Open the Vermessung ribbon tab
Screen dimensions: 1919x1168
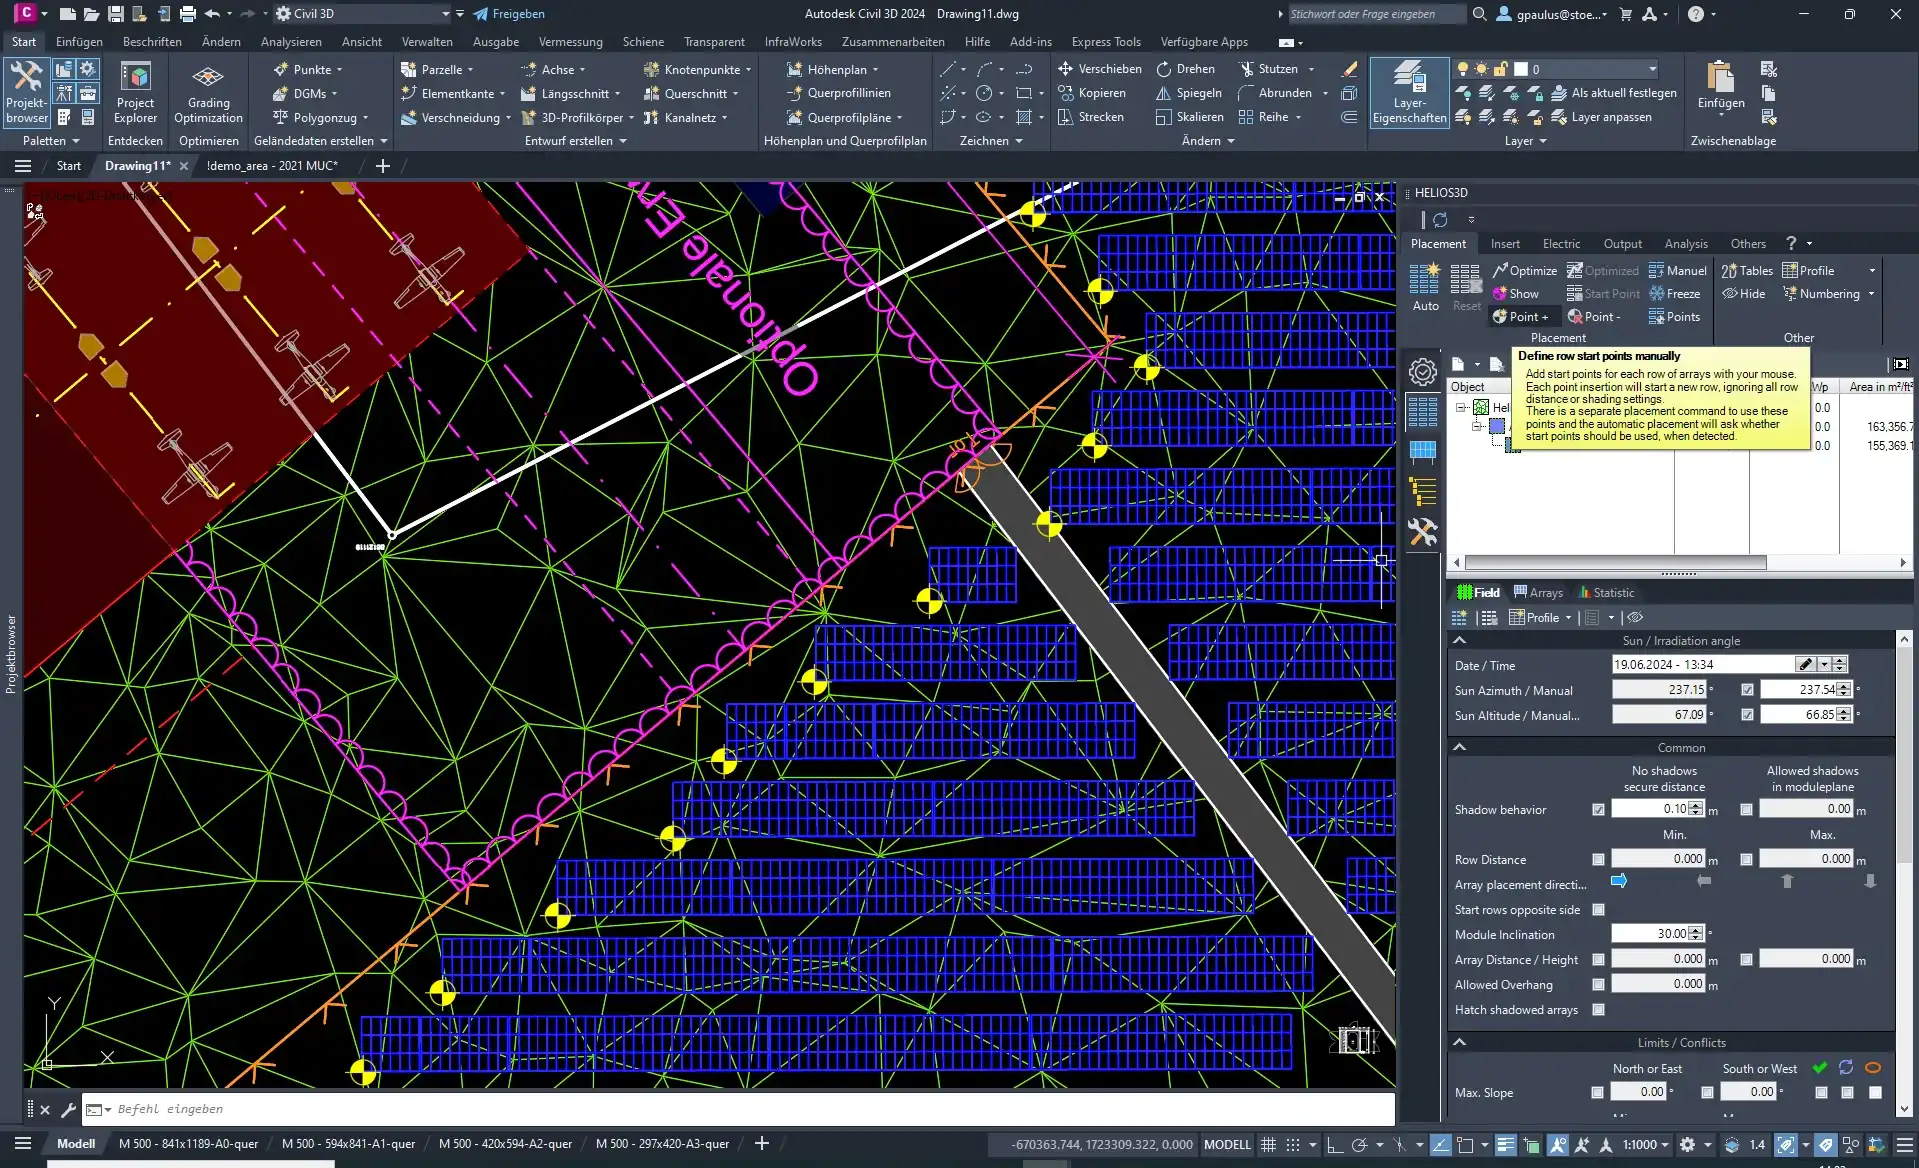[x=570, y=42]
